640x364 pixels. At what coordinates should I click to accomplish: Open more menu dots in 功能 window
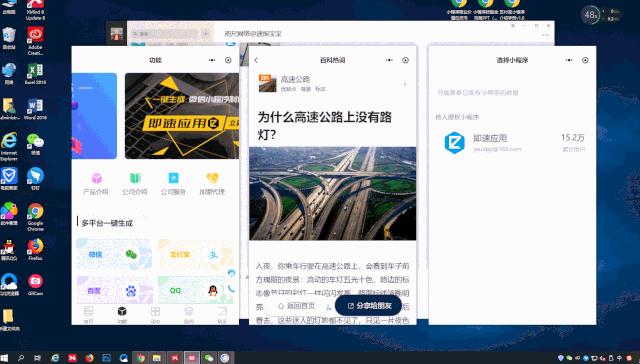click(x=212, y=60)
